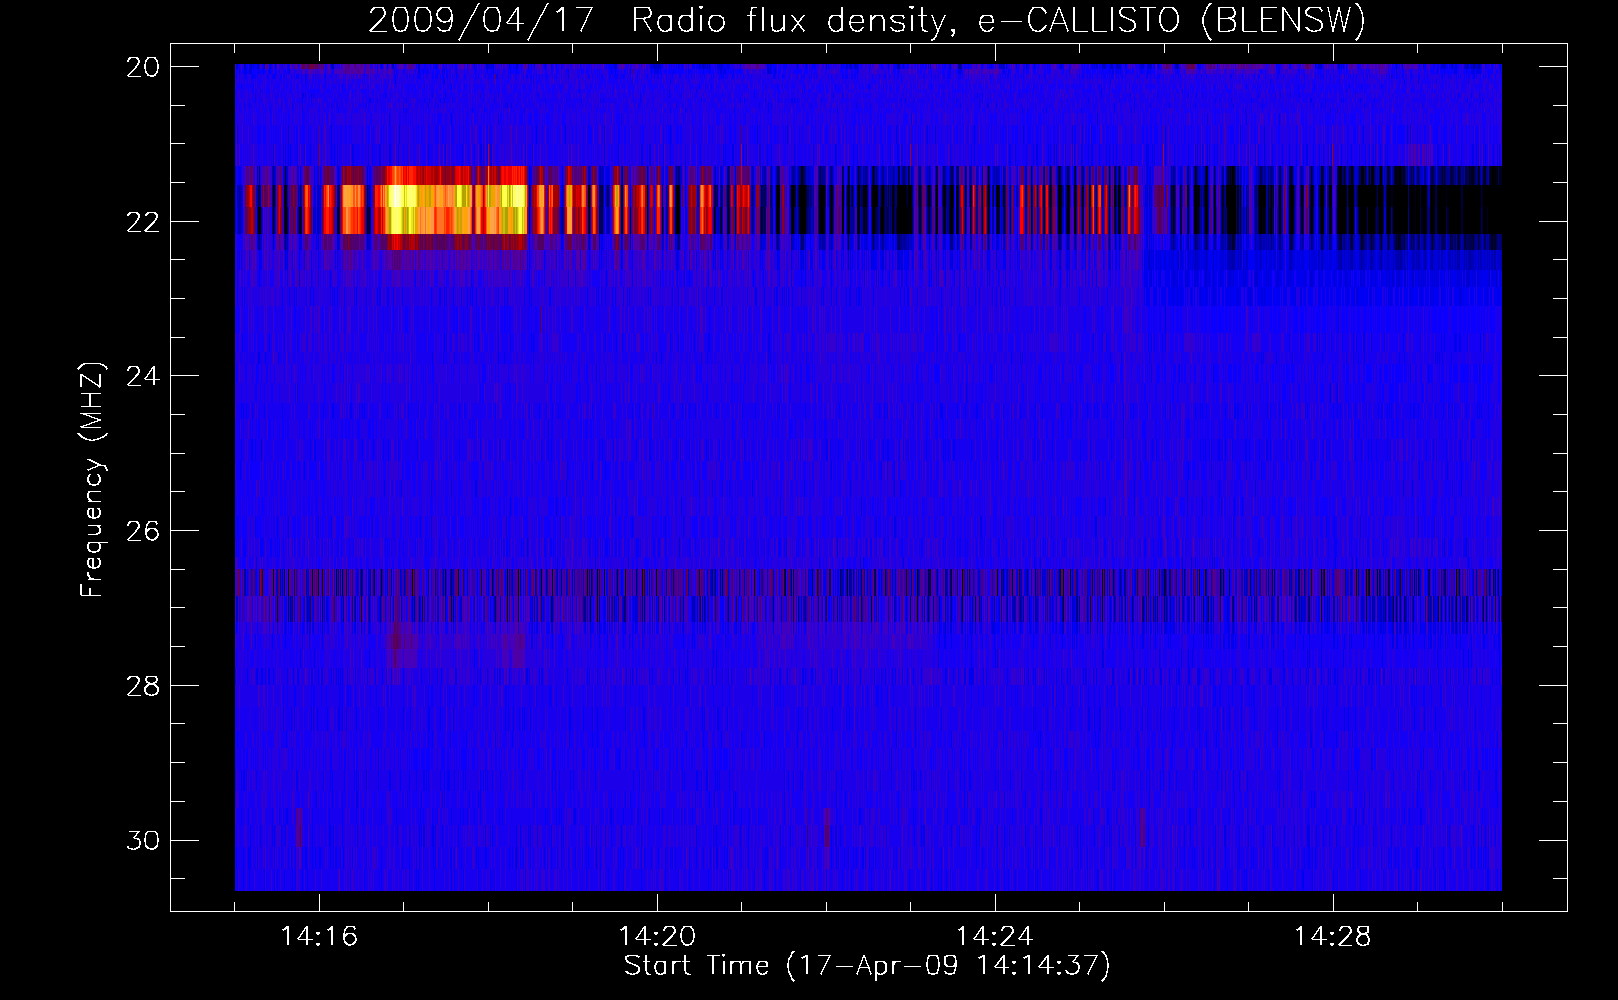The image size is (1618, 1000).
Task: Click the 14:24 time tick label
Action: [995, 937]
